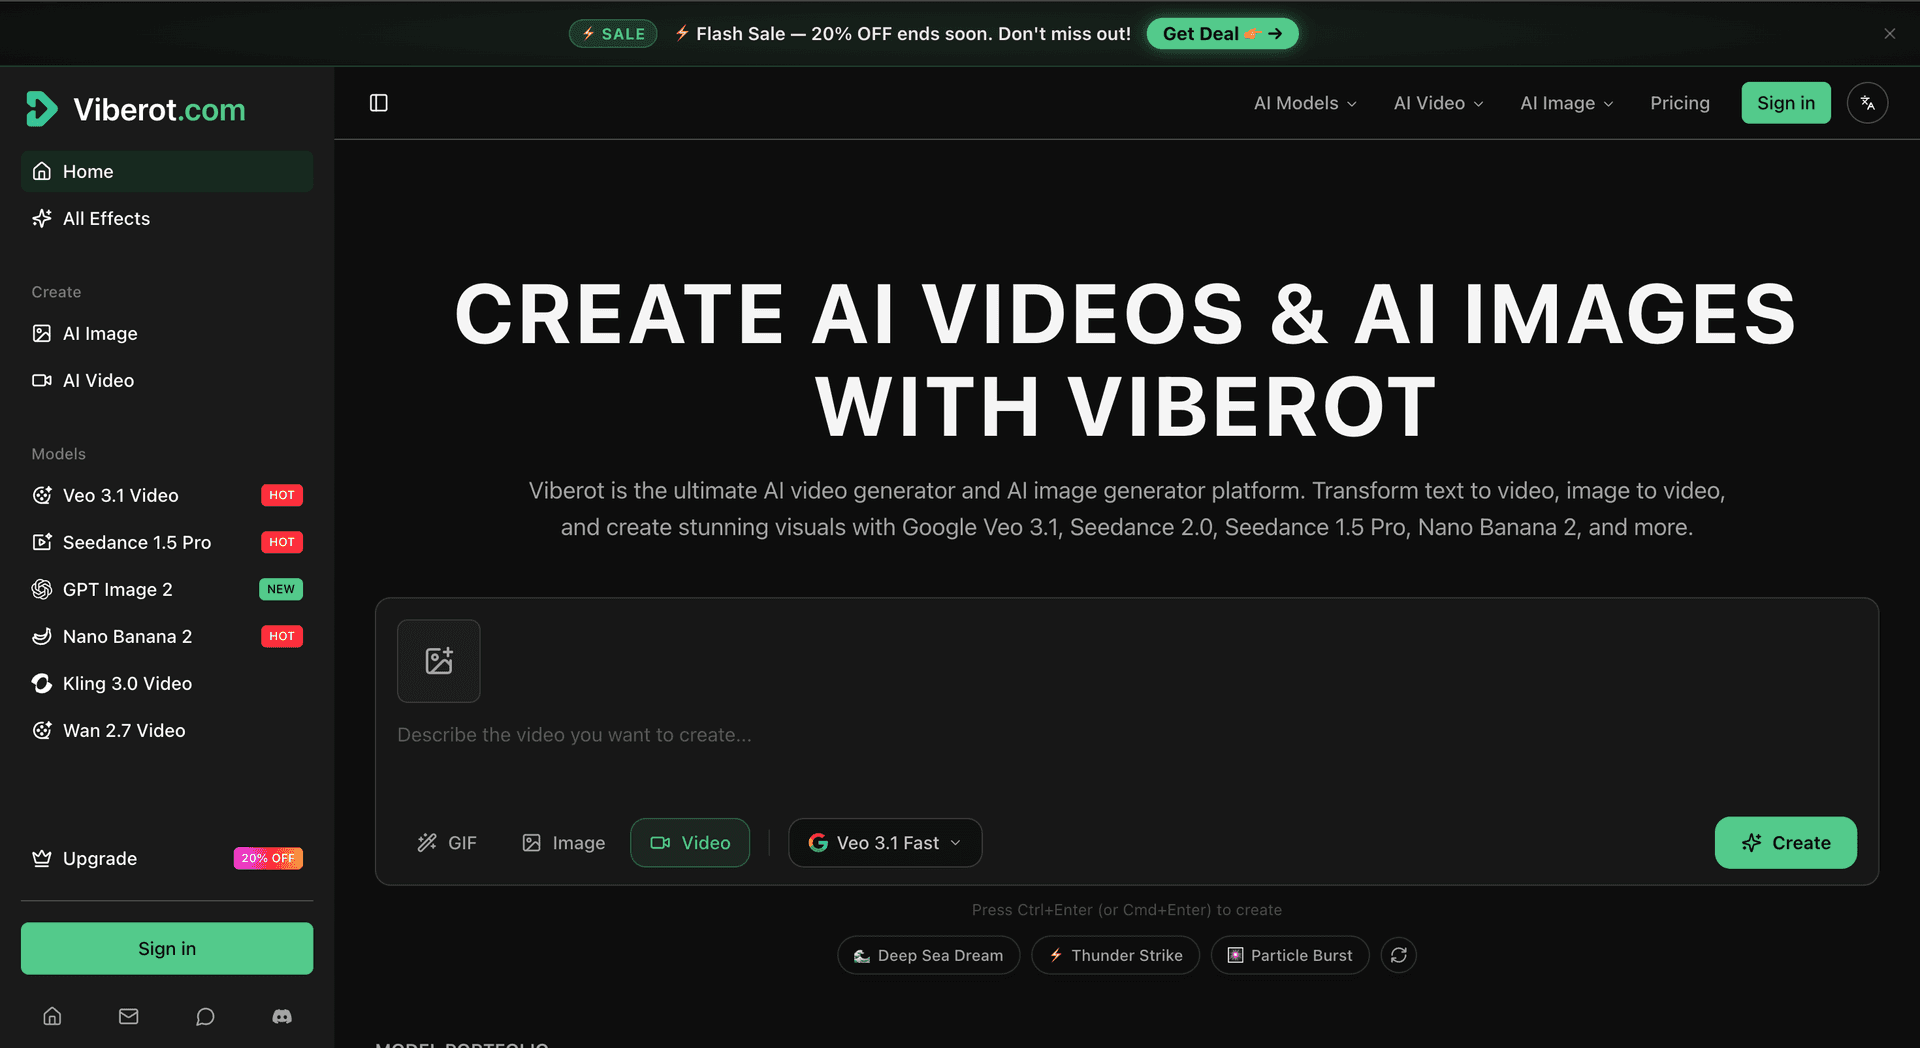Open AI Image under Create
The height and width of the screenshot is (1048, 1920).
click(167, 333)
